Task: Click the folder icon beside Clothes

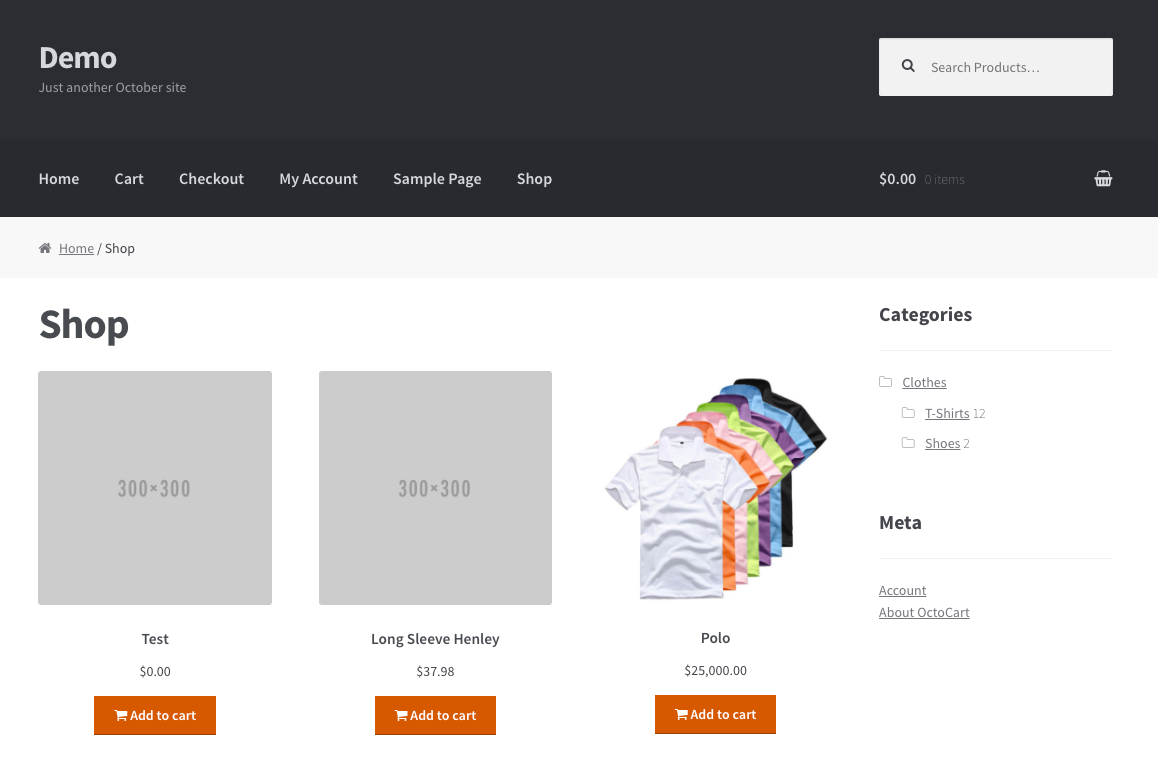Action: click(x=885, y=382)
